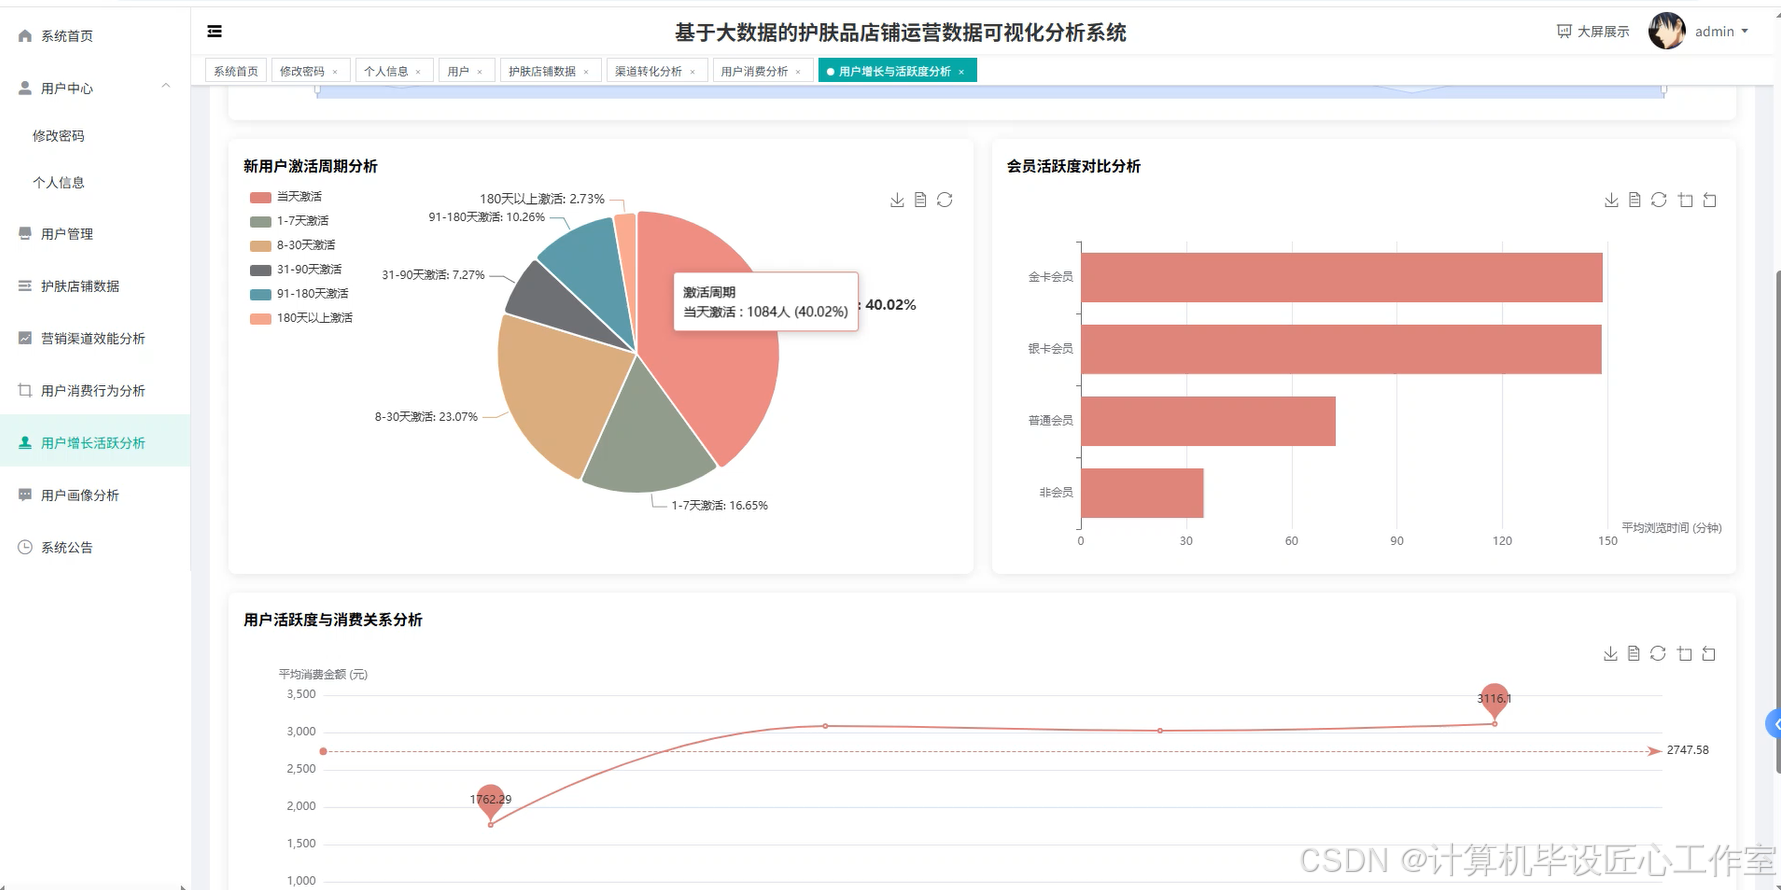Close the 修改密码 tab
Image resolution: width=1781 pixels, height=890 pixels.
pyautogui.click(x=335, y=72)
